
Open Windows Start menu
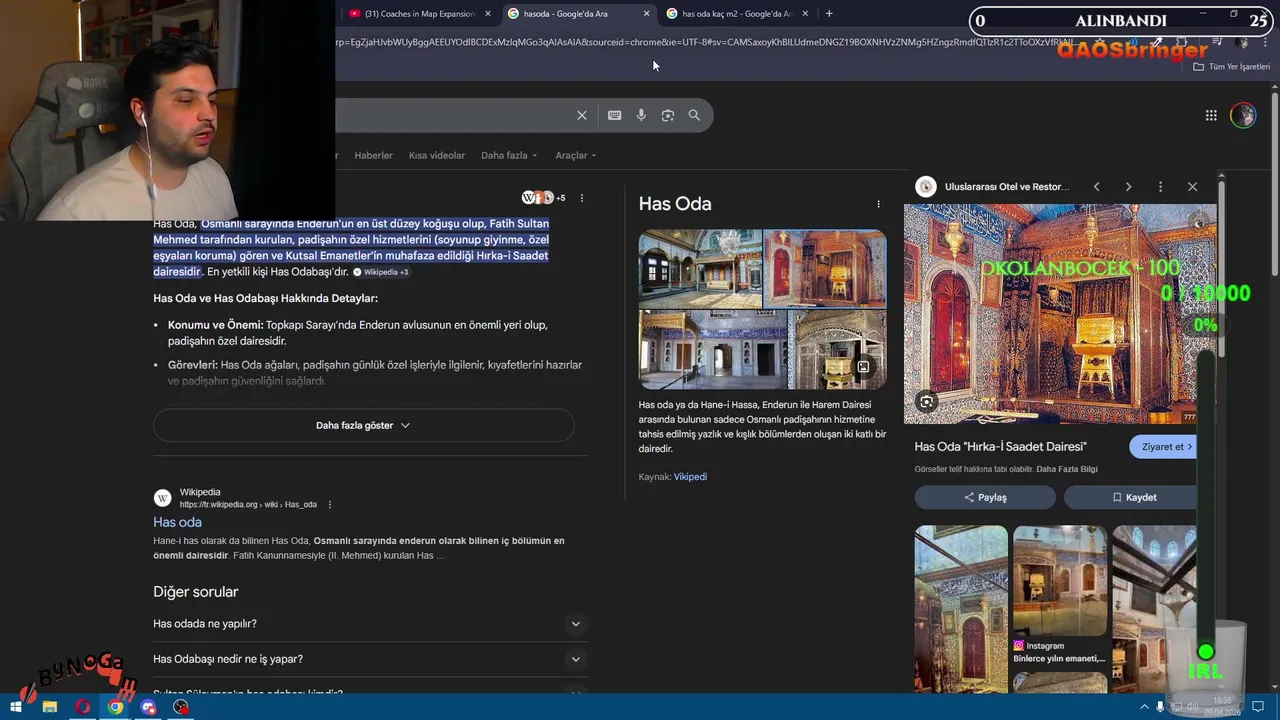tap(17, 707)
